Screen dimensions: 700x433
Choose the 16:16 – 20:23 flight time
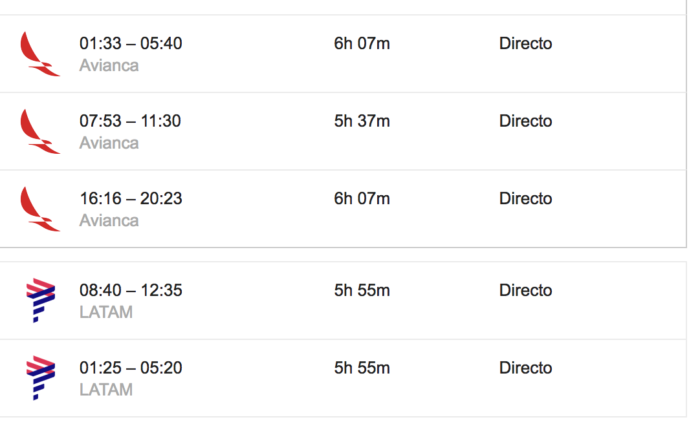pyautogui.click(x=131, y=198)
